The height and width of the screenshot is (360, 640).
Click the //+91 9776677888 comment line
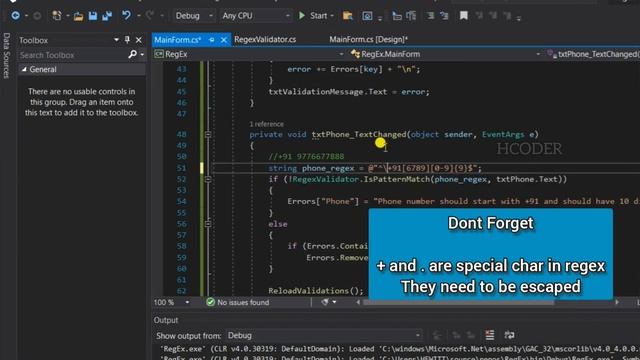pos(306,157)
